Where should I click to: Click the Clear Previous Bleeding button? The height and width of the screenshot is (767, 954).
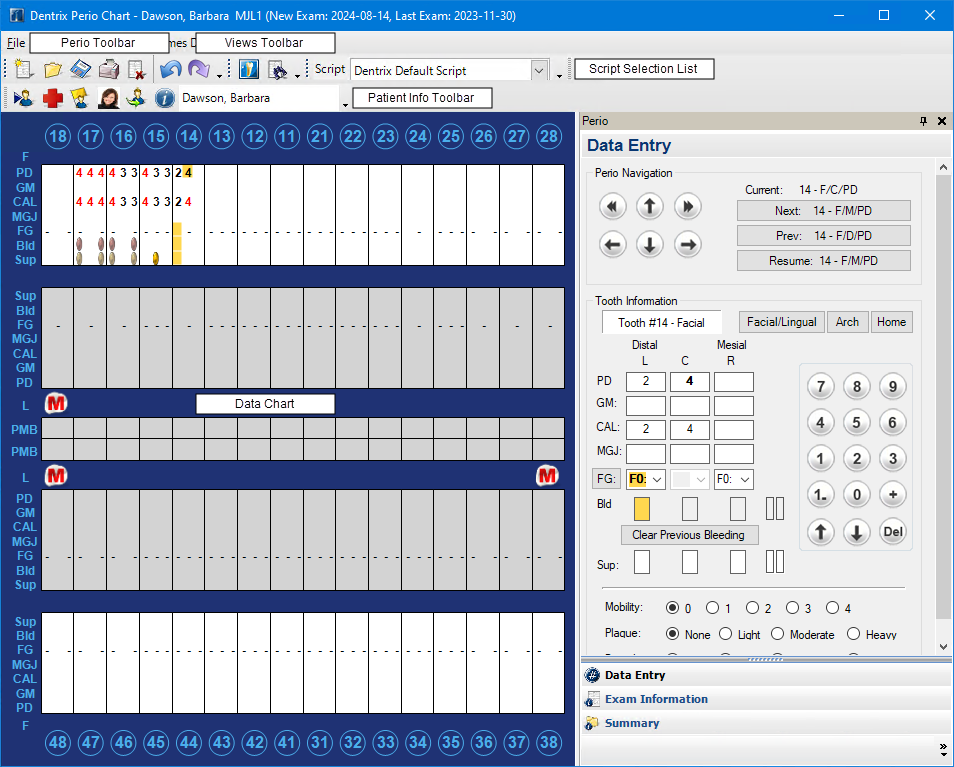pos(688,535)
